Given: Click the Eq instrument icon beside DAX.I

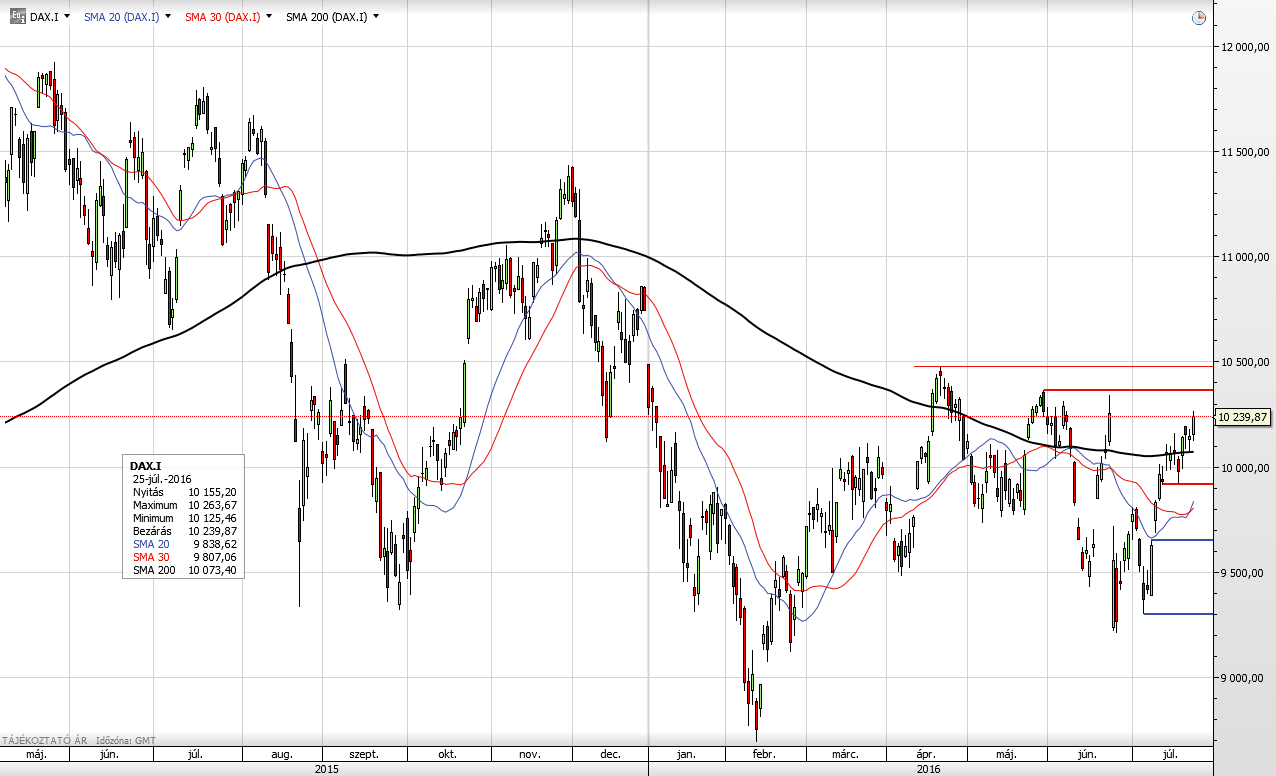Looking at the screenshot, I should coord(17,16).
